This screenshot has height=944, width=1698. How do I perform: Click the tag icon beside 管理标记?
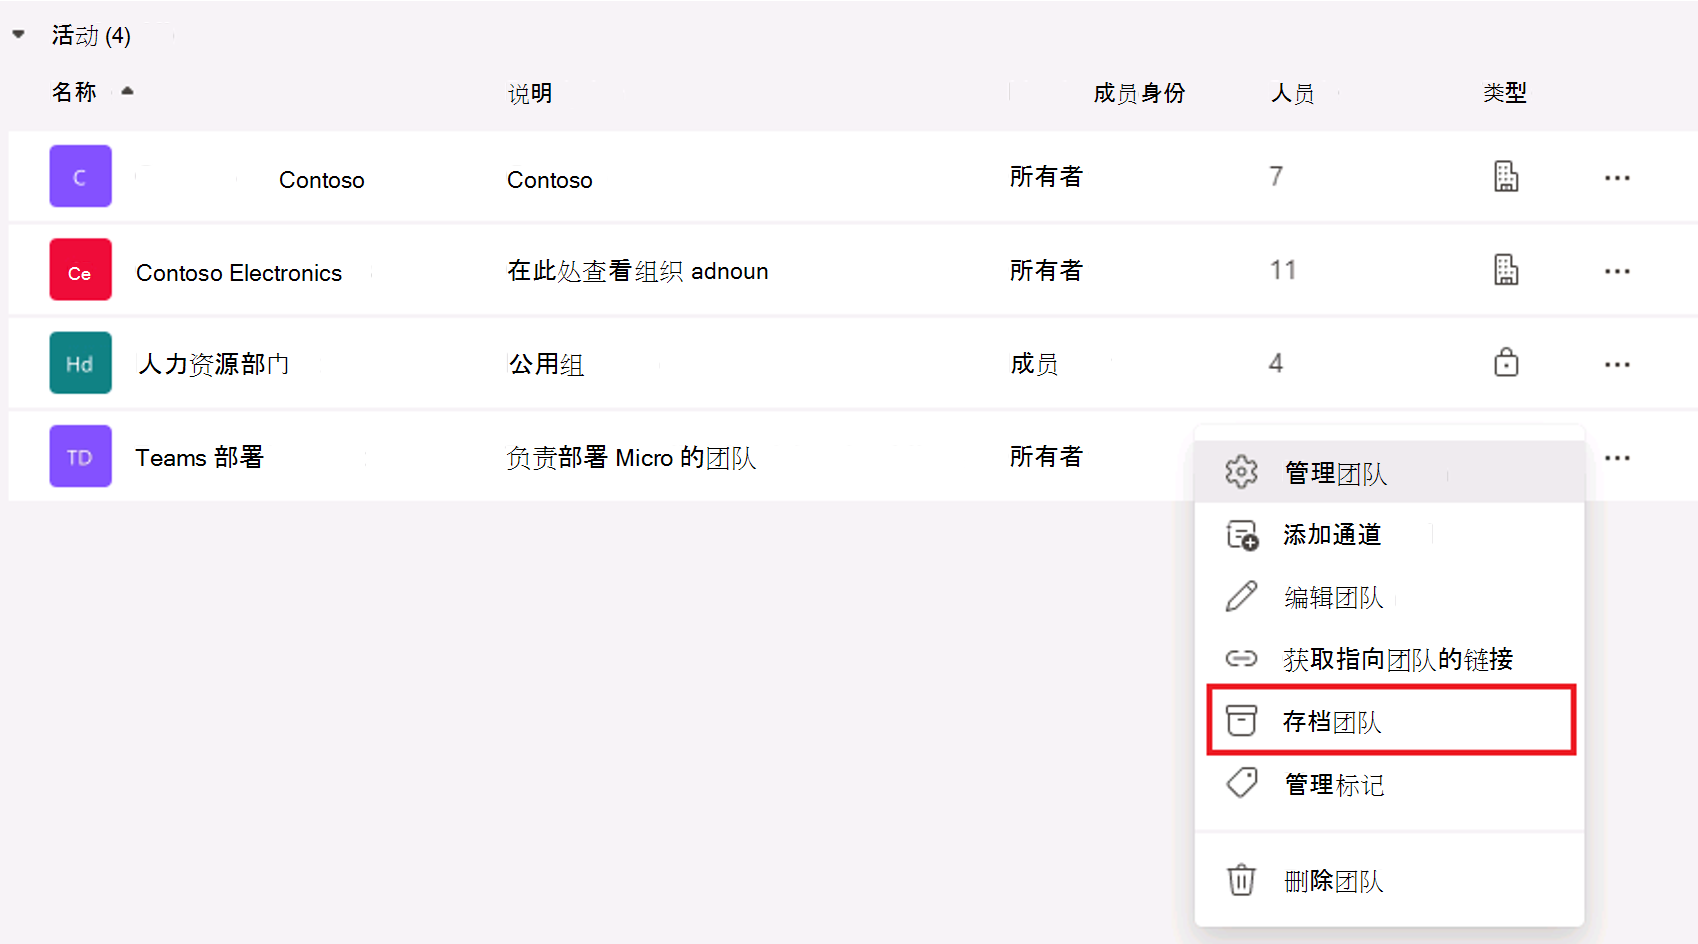point(1242,782)
